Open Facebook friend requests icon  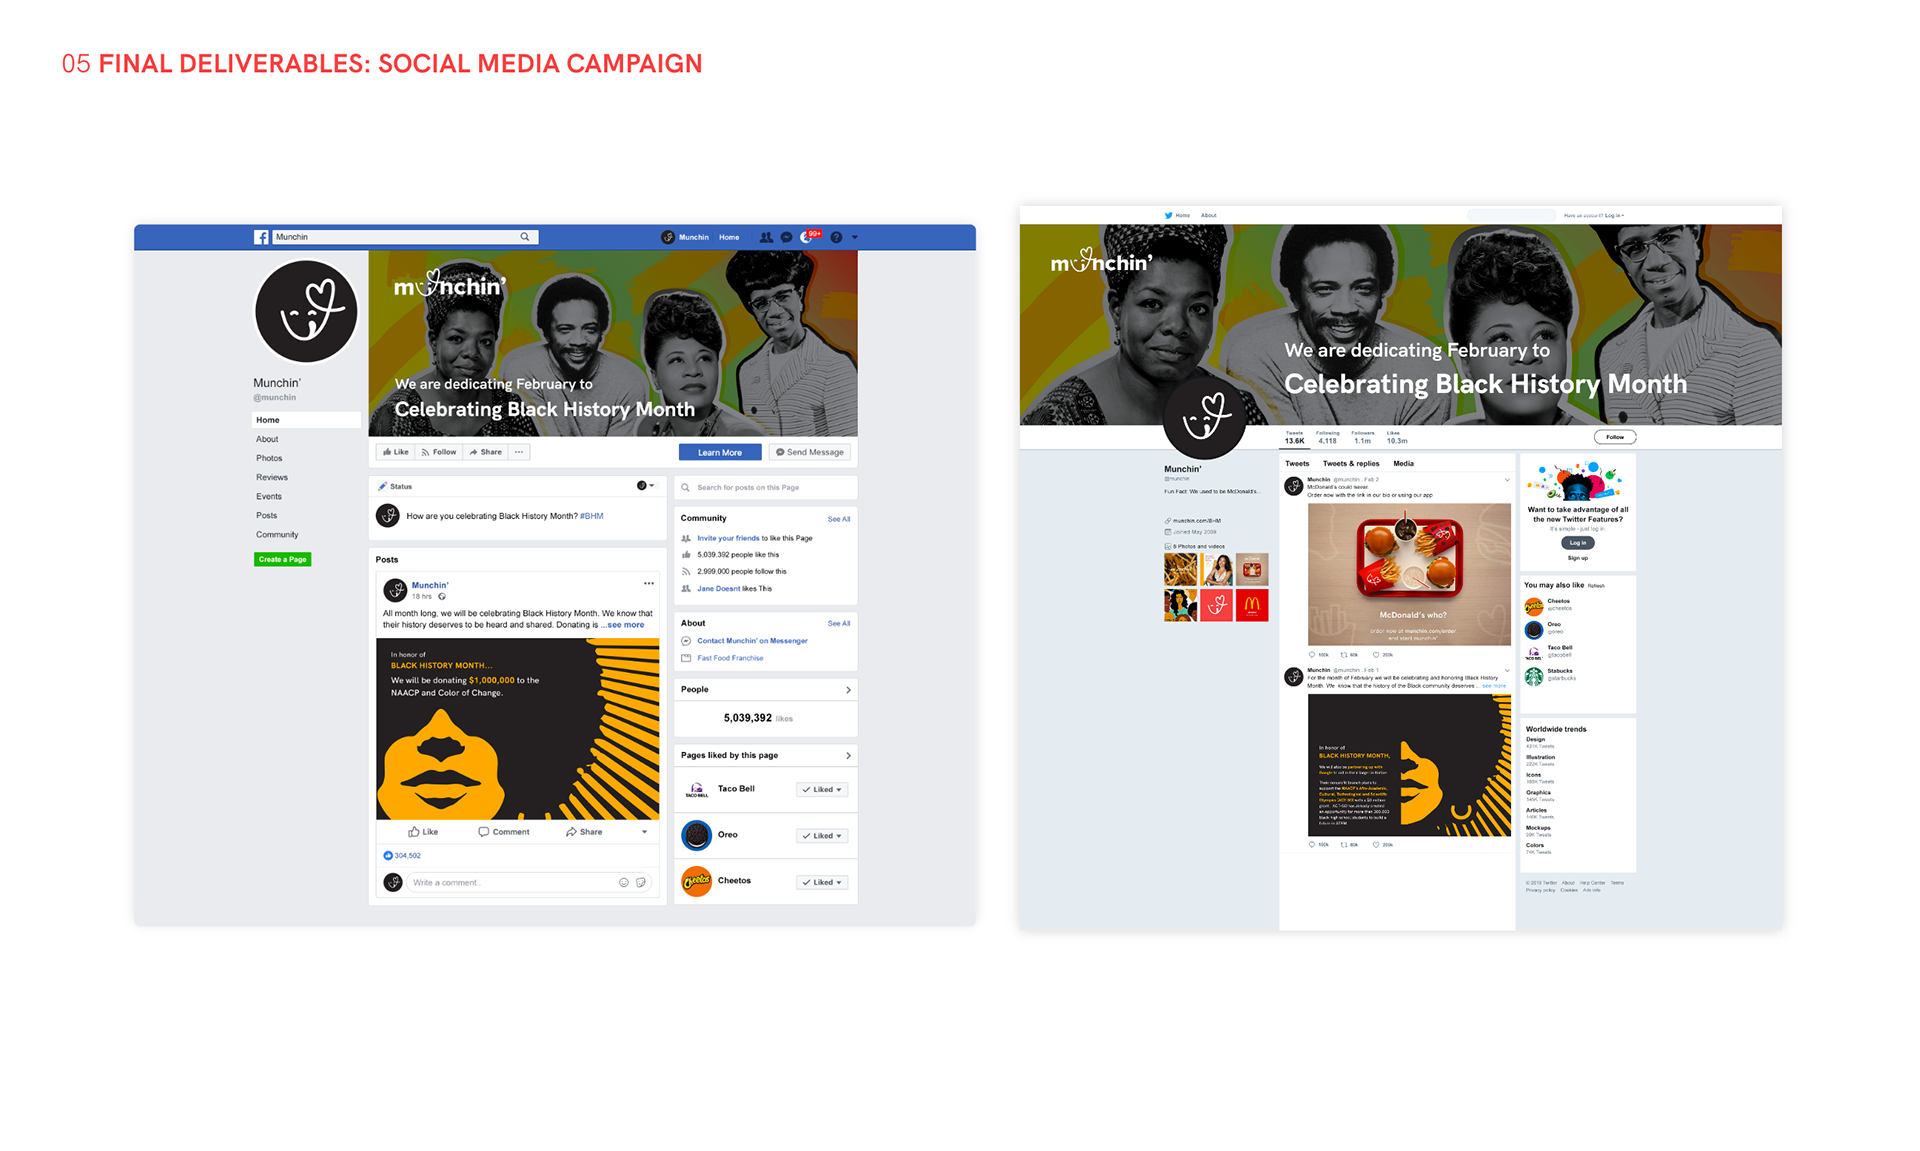click(766, 237)
